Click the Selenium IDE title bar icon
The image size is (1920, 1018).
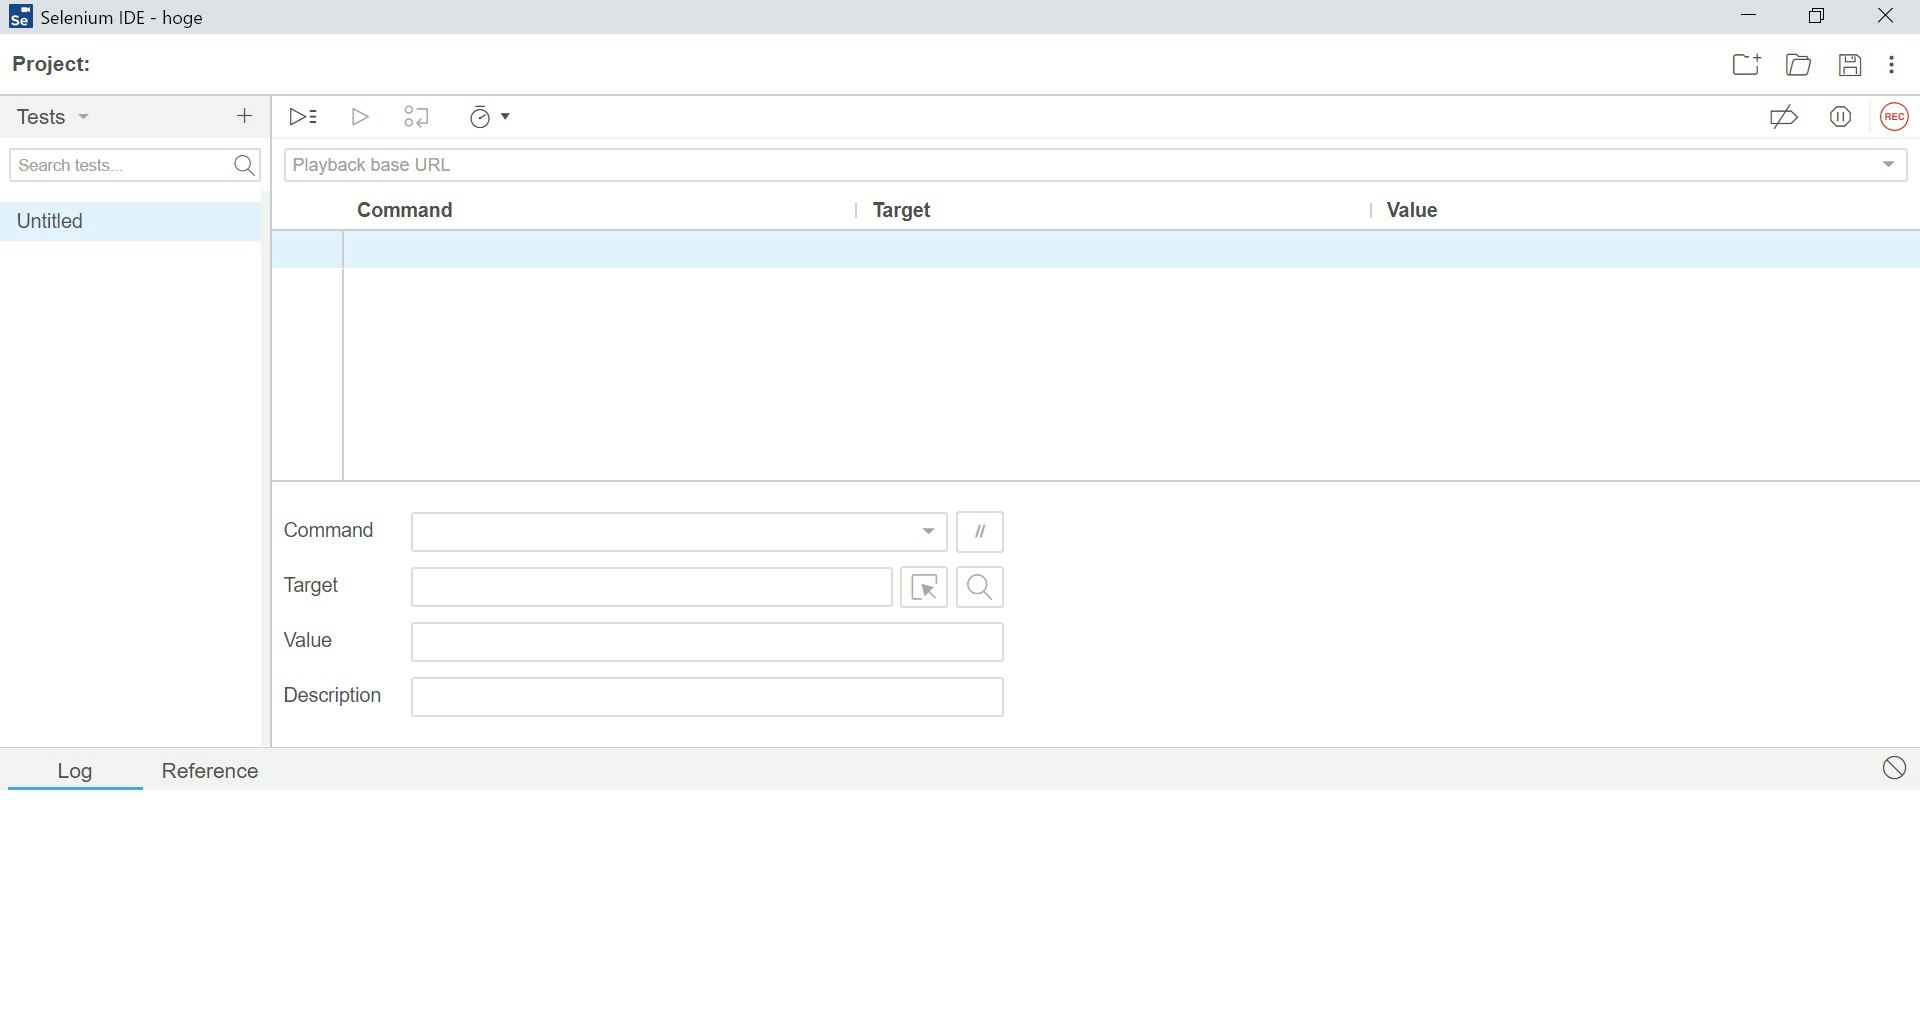tap(20, 17)
